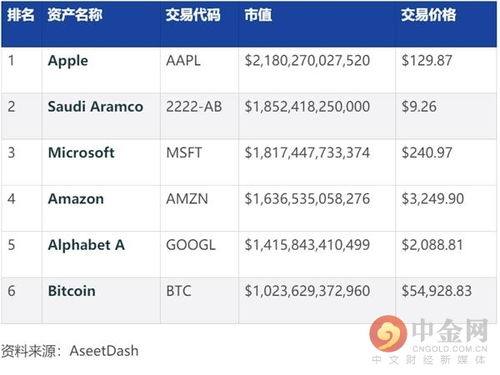Open the Bitcoin asset entry
The height and width of the screenshot is (375, 500).
[72, 291]
